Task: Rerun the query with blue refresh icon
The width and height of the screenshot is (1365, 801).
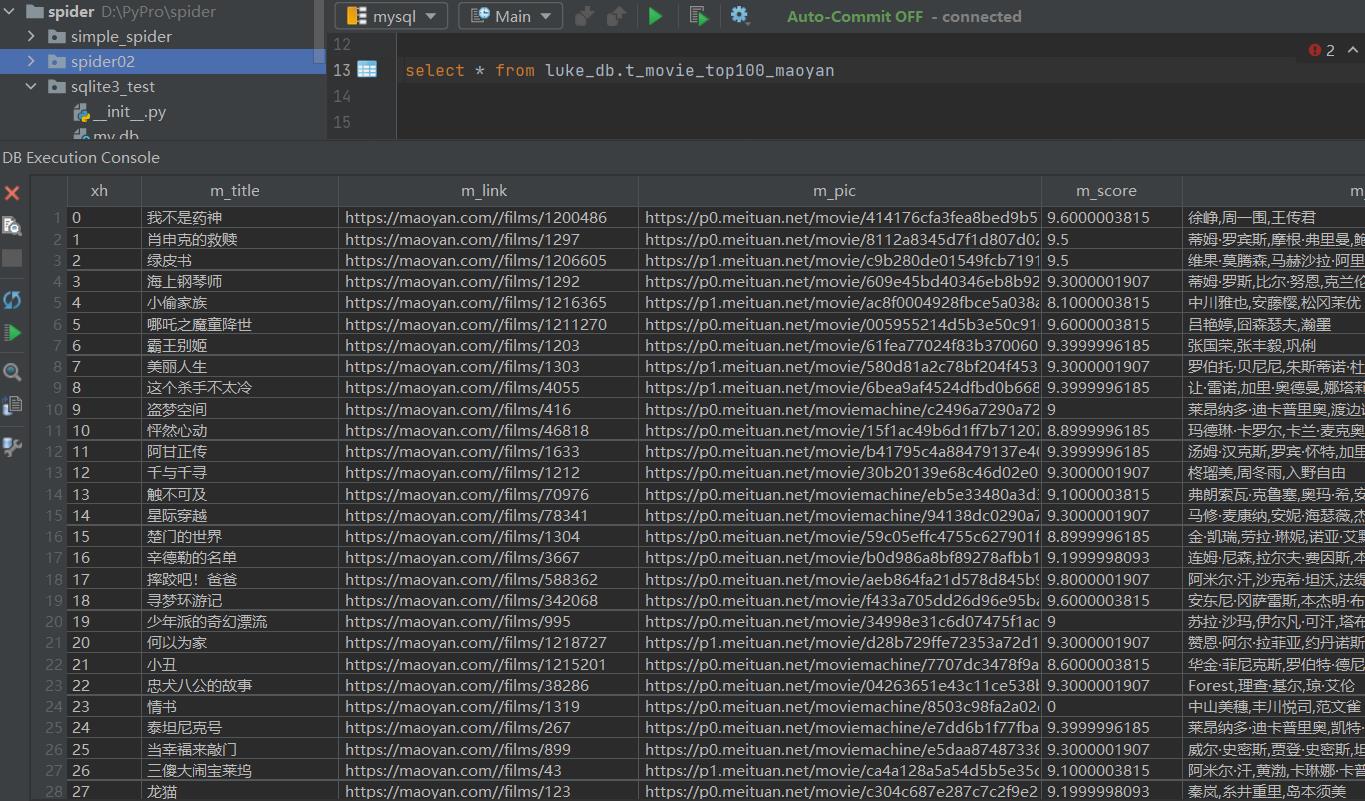Action: pyautogui.click(x=12, y=300)
